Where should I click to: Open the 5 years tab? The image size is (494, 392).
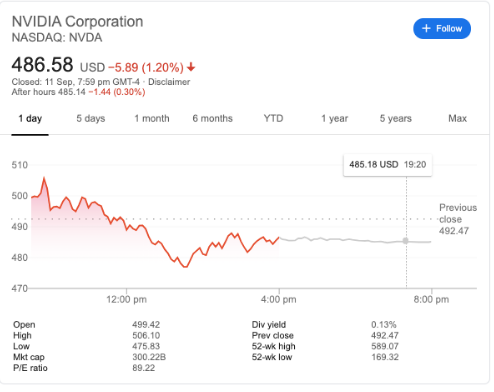[x=396, y=119]
